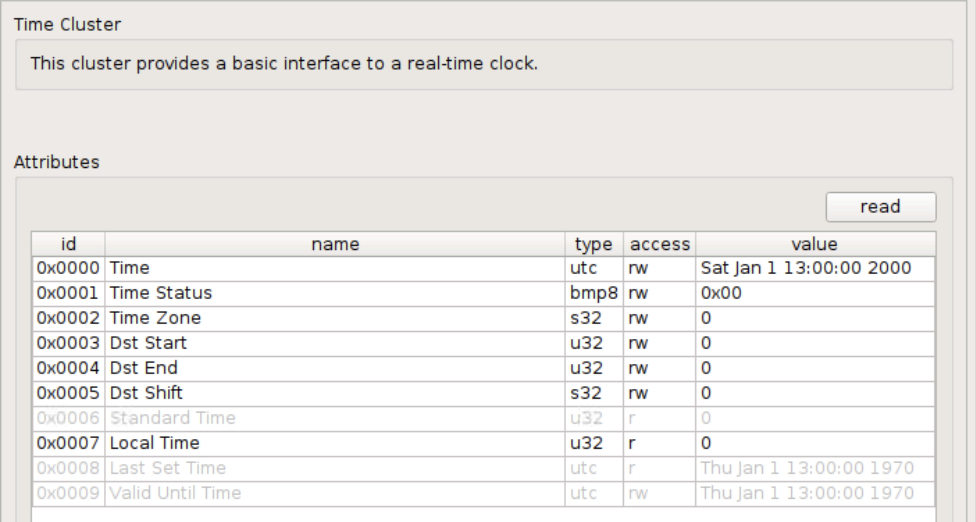Viewport: 976px width, 522px height.
Task: Click the type column header
Action: (x=594, y=244)
